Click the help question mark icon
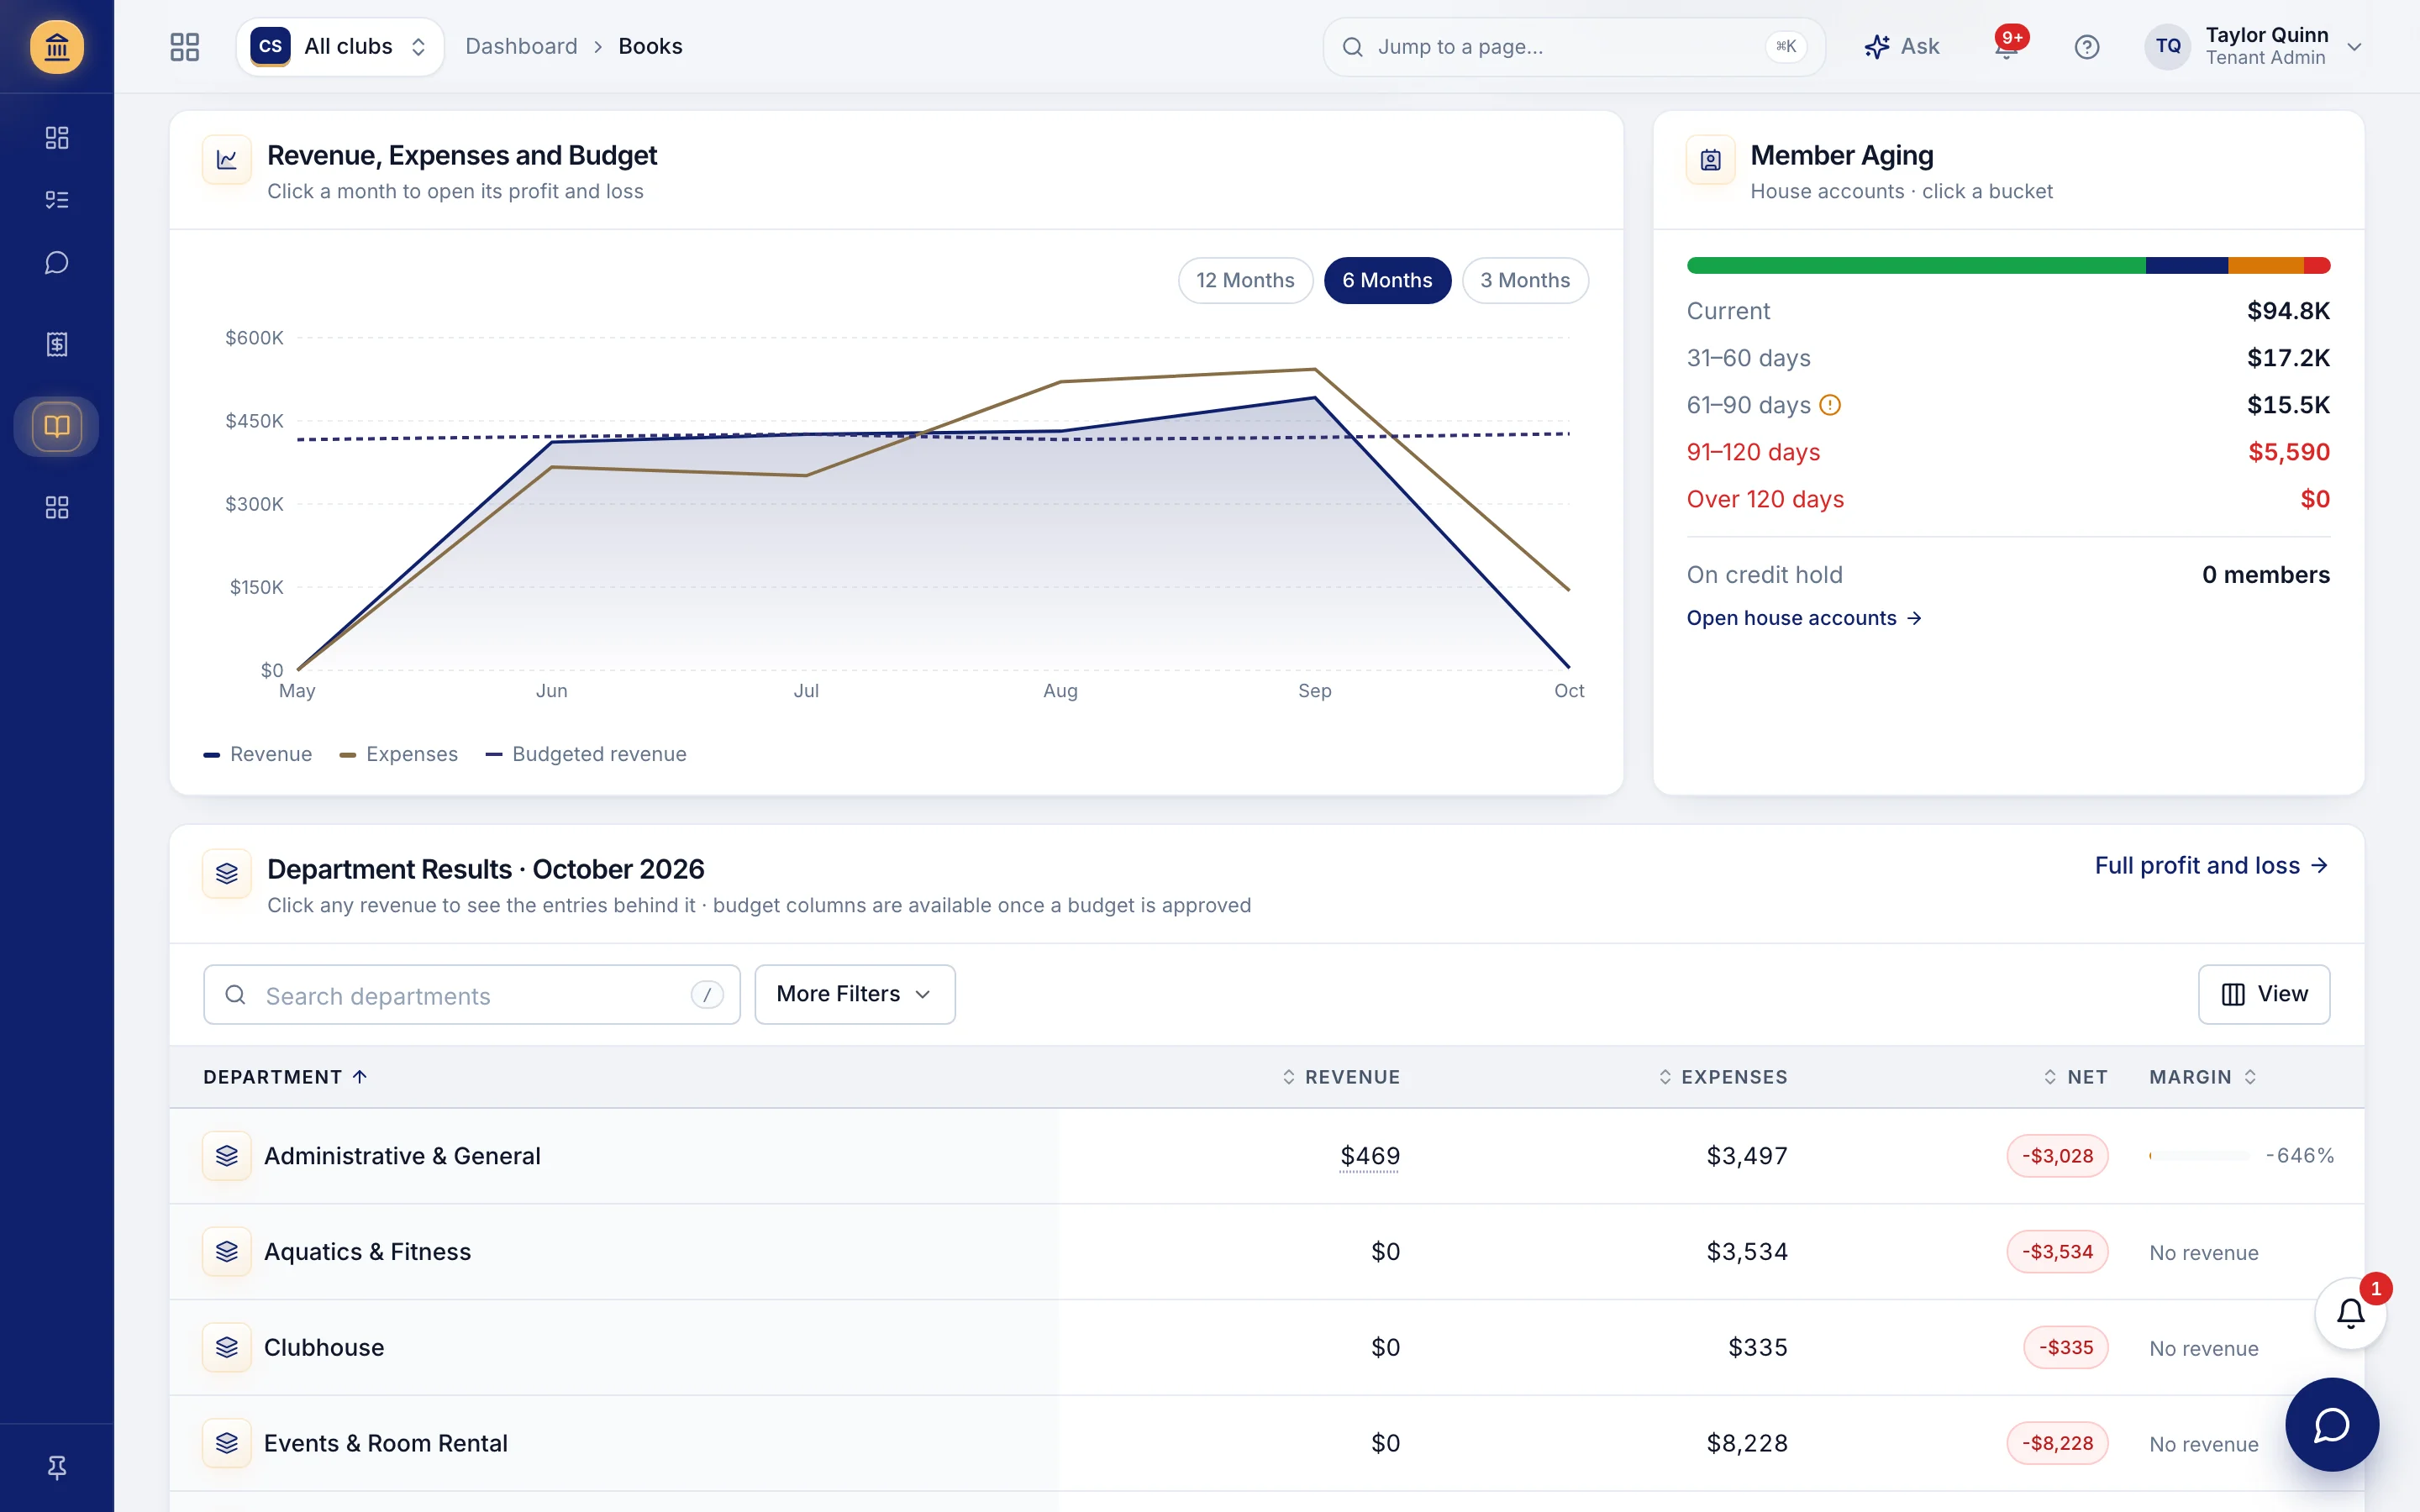 (x=2087, y=47)
